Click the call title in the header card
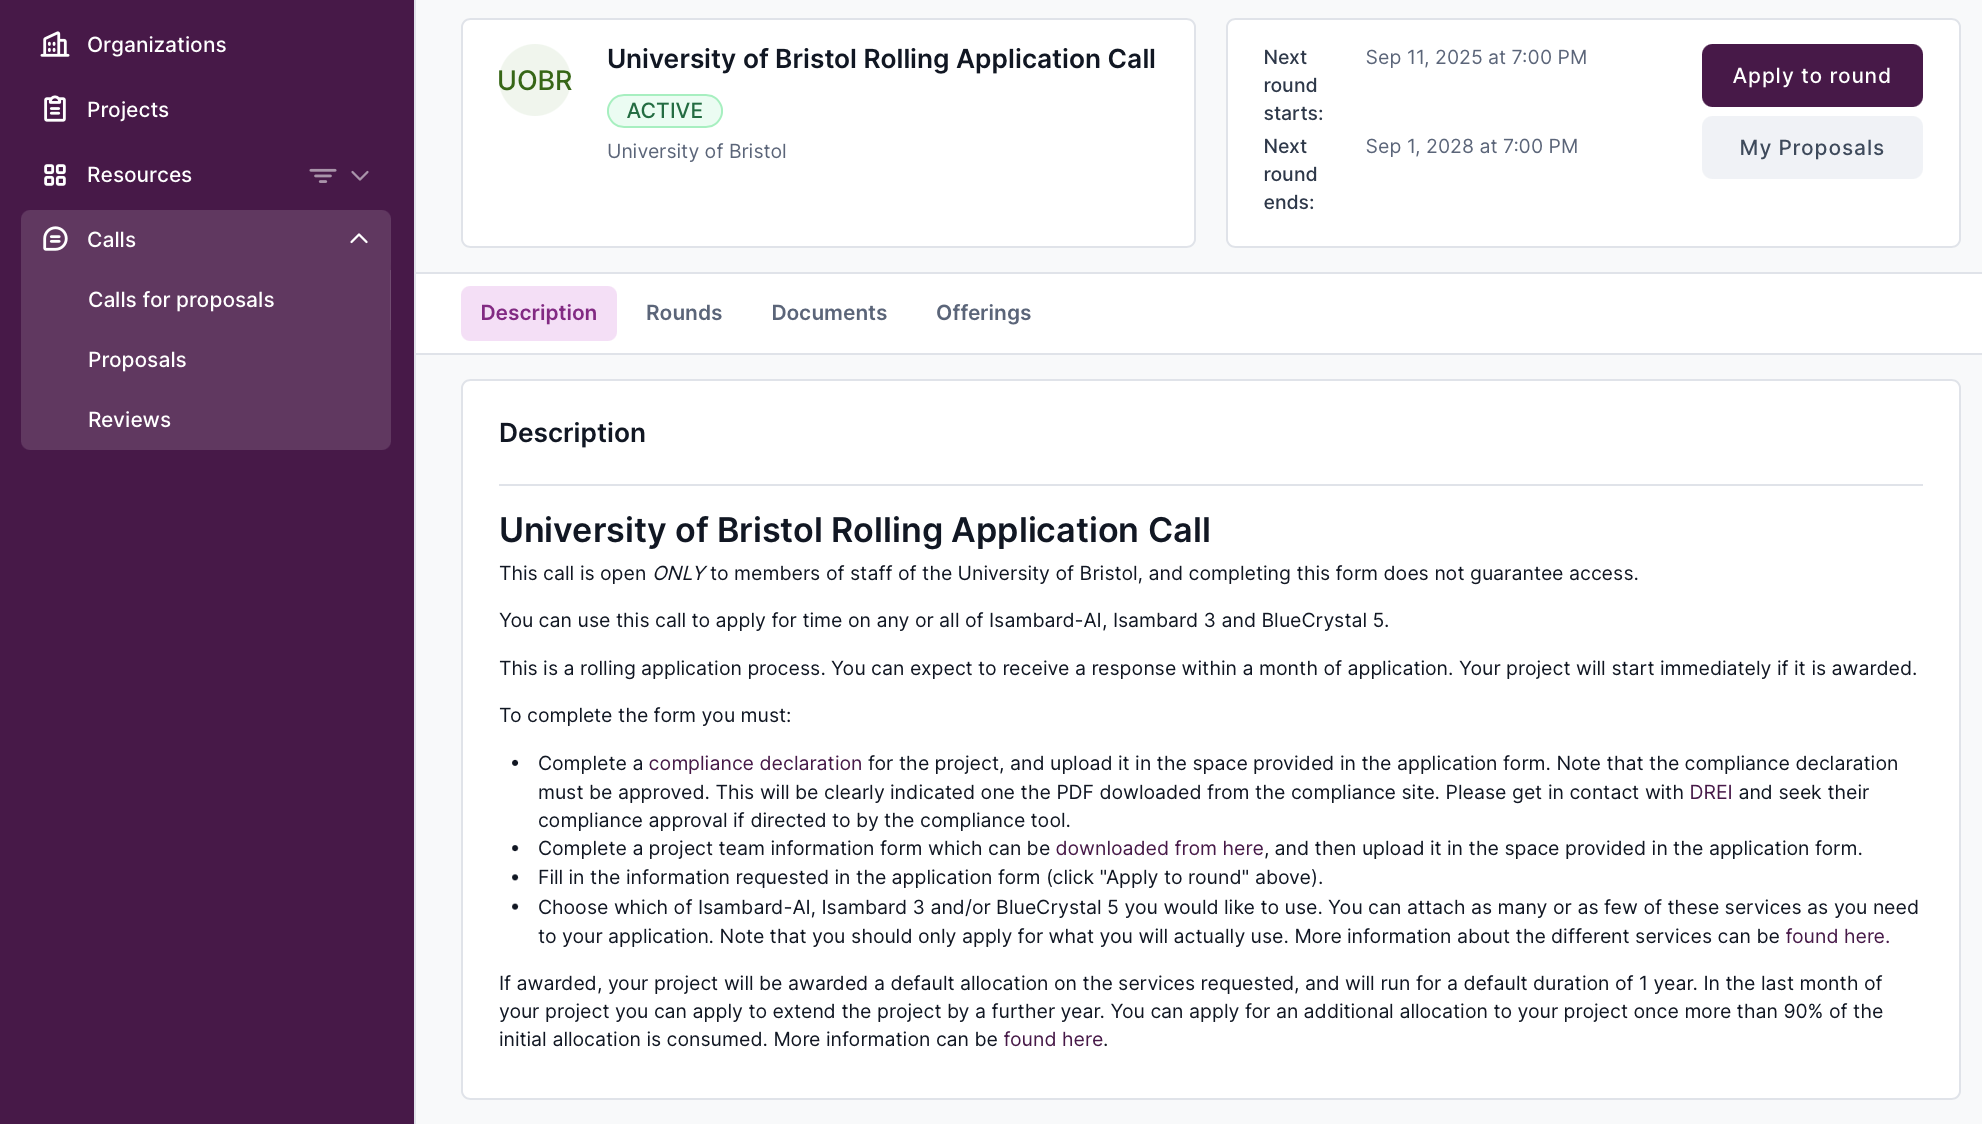1982x1124 pixels. point(881,59)
